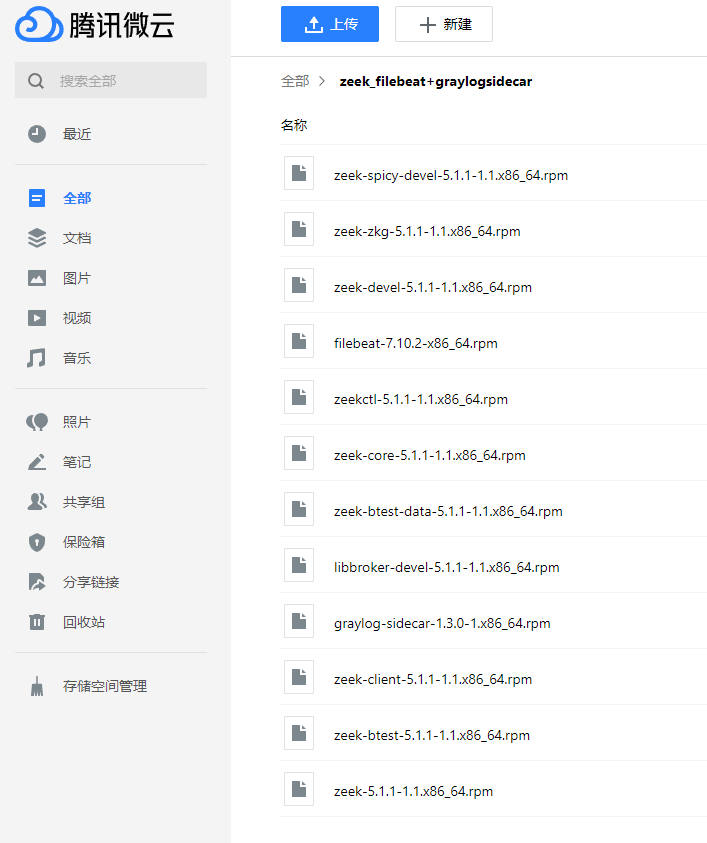This screenshot has height=843, width=707.
Task: Select zeek-zkg-5.1.1-1.1.x86_64.rpm file name
Action: point(427,231)
